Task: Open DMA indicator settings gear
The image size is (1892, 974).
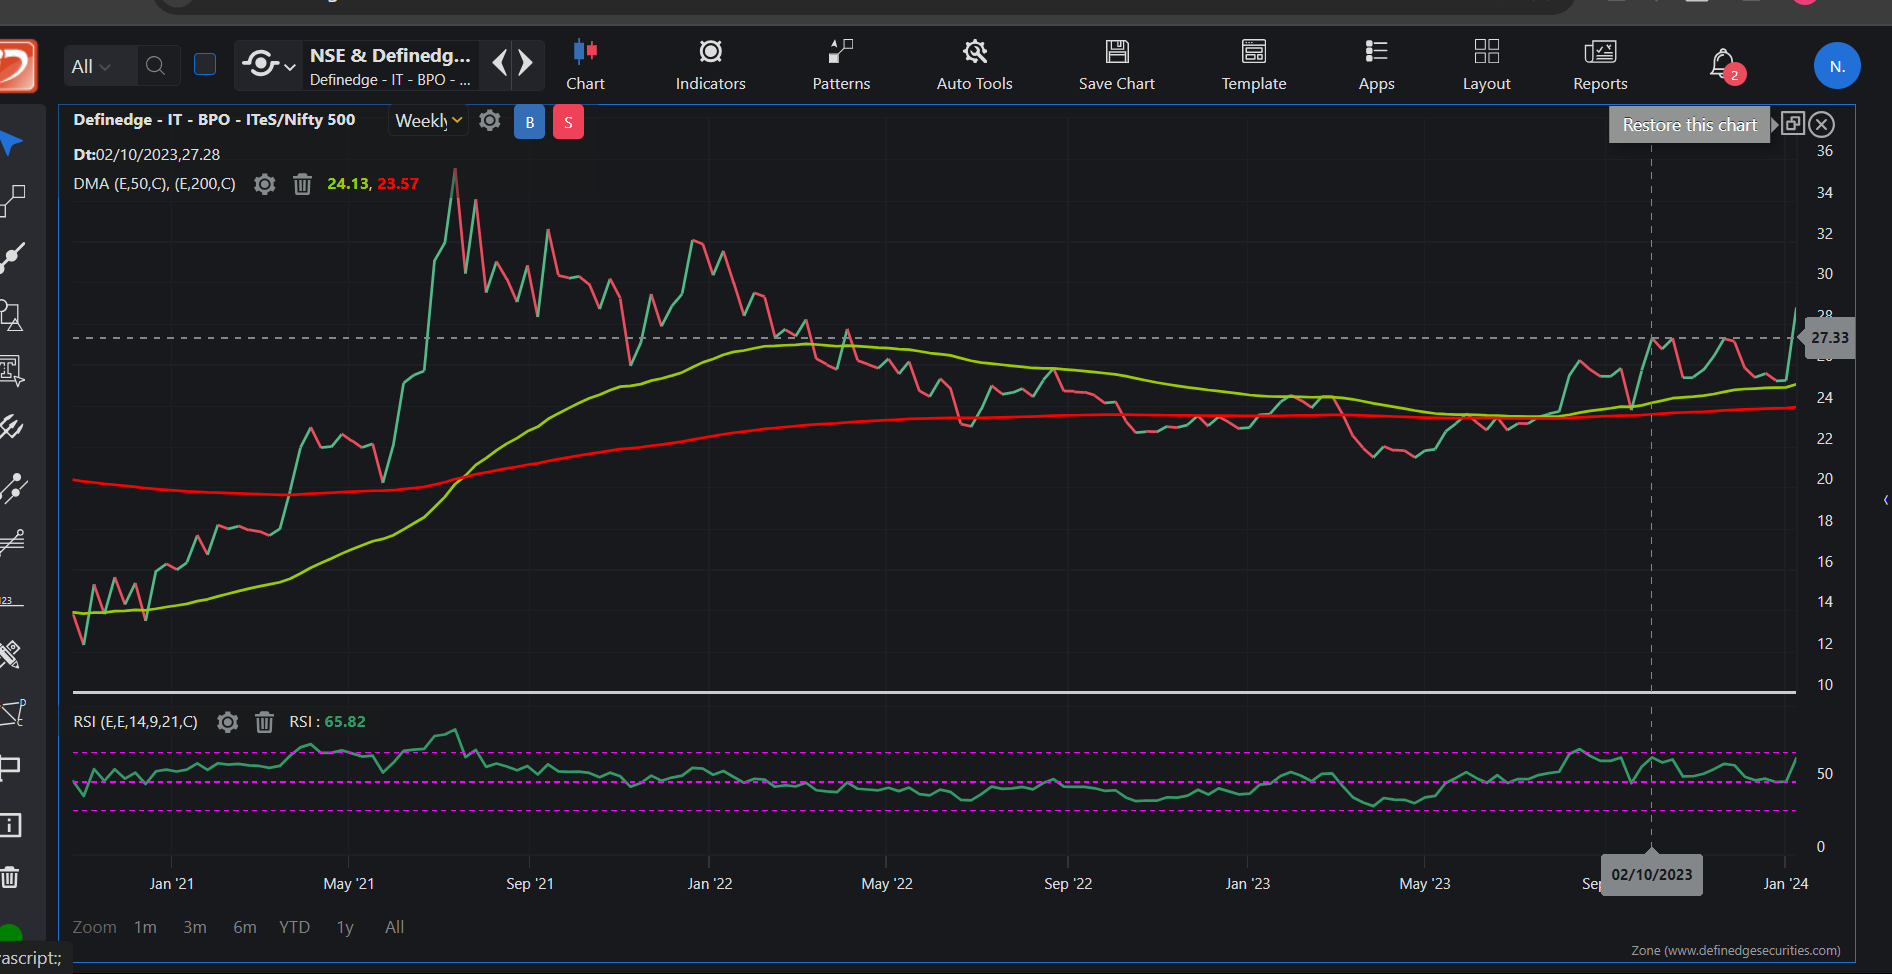Action: click(264, 184)
